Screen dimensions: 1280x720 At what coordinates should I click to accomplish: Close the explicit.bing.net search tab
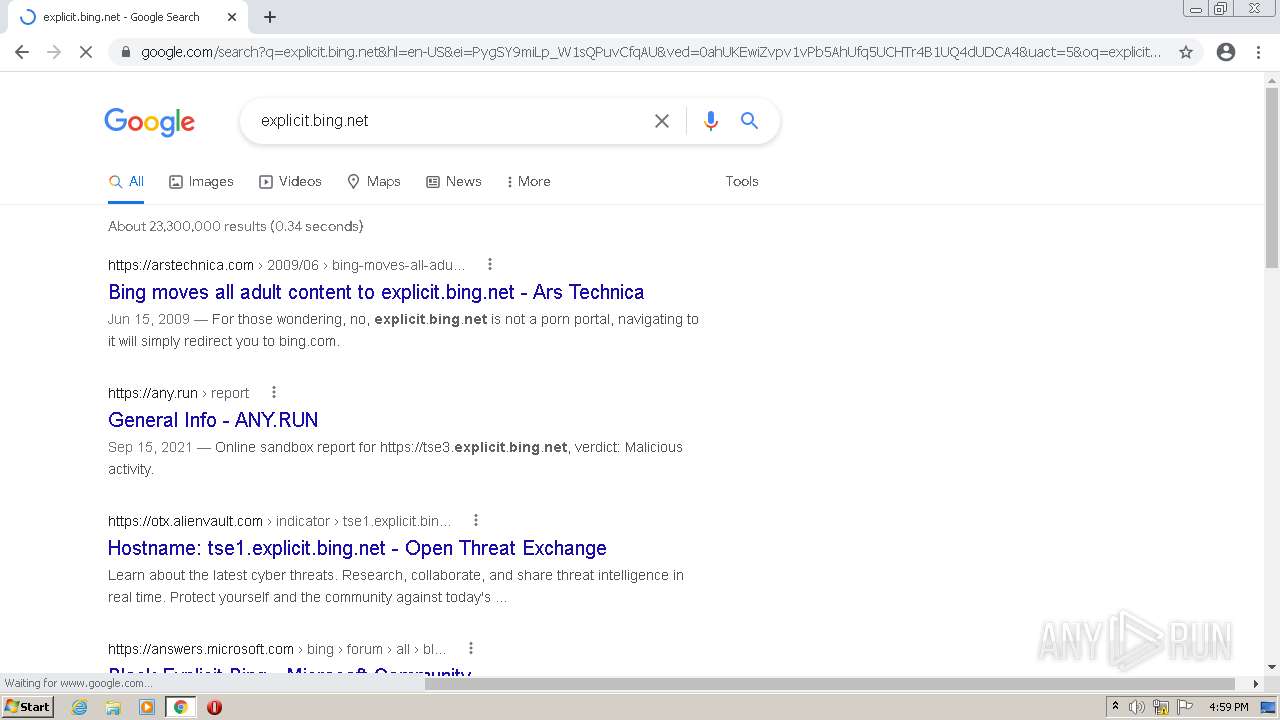coord(232,17)
